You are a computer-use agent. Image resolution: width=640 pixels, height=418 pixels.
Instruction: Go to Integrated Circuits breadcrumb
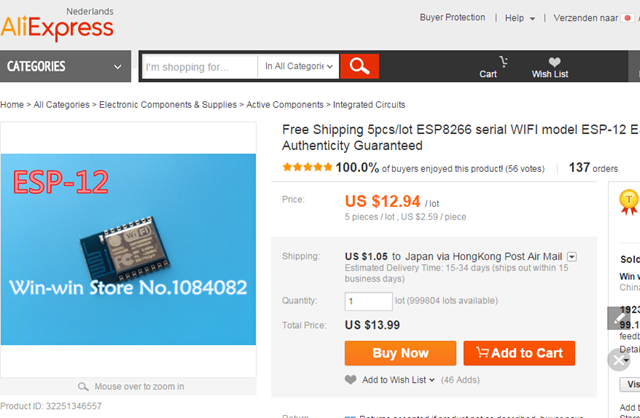(x=369, y=105)
